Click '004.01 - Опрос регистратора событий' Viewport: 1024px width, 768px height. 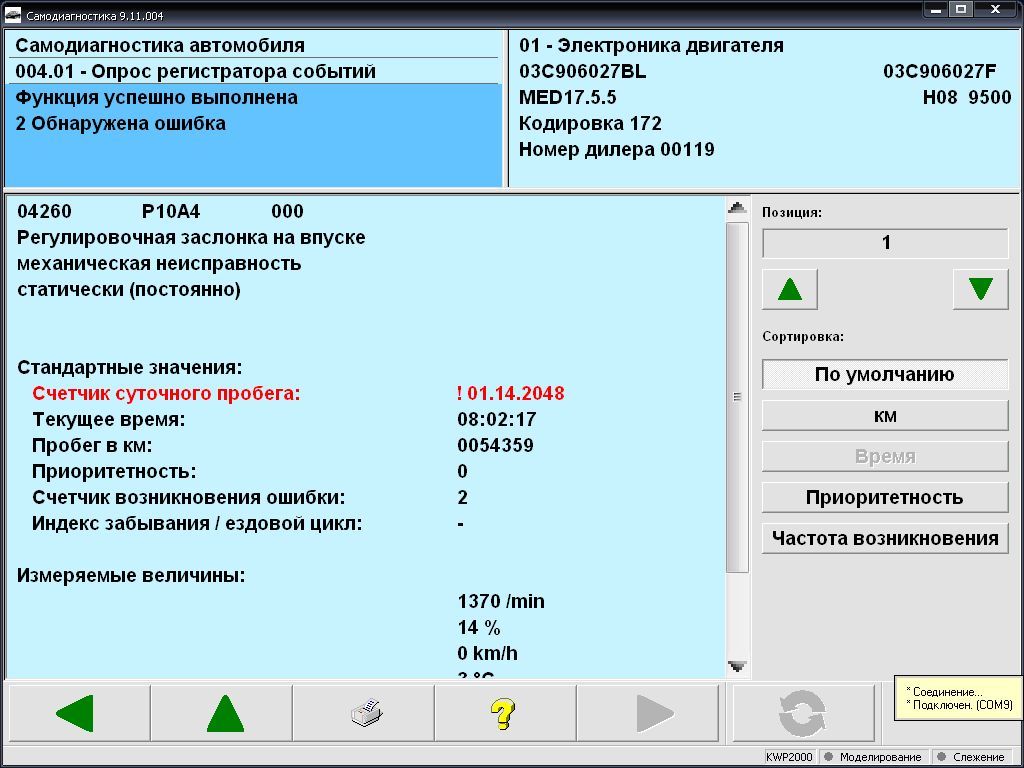click(x=195, y=71)
